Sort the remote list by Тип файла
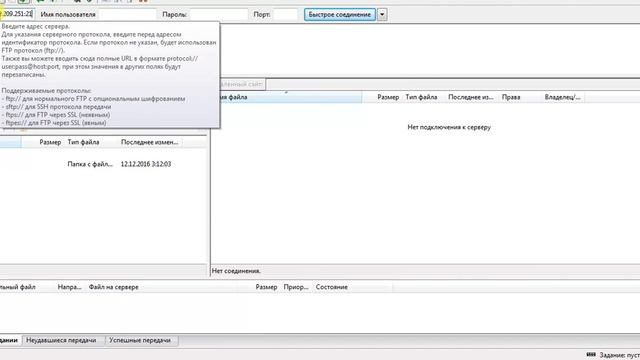 (x=422, y=97)
